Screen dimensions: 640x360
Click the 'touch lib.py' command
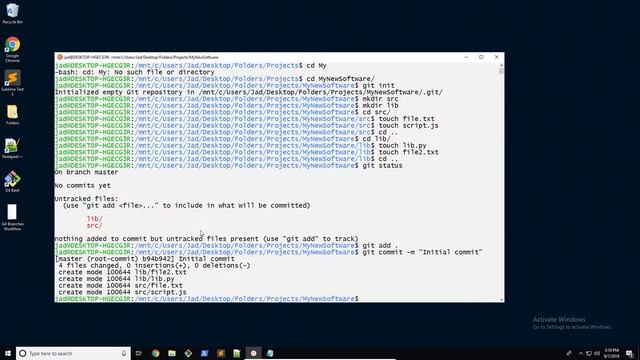pos(402,145)
